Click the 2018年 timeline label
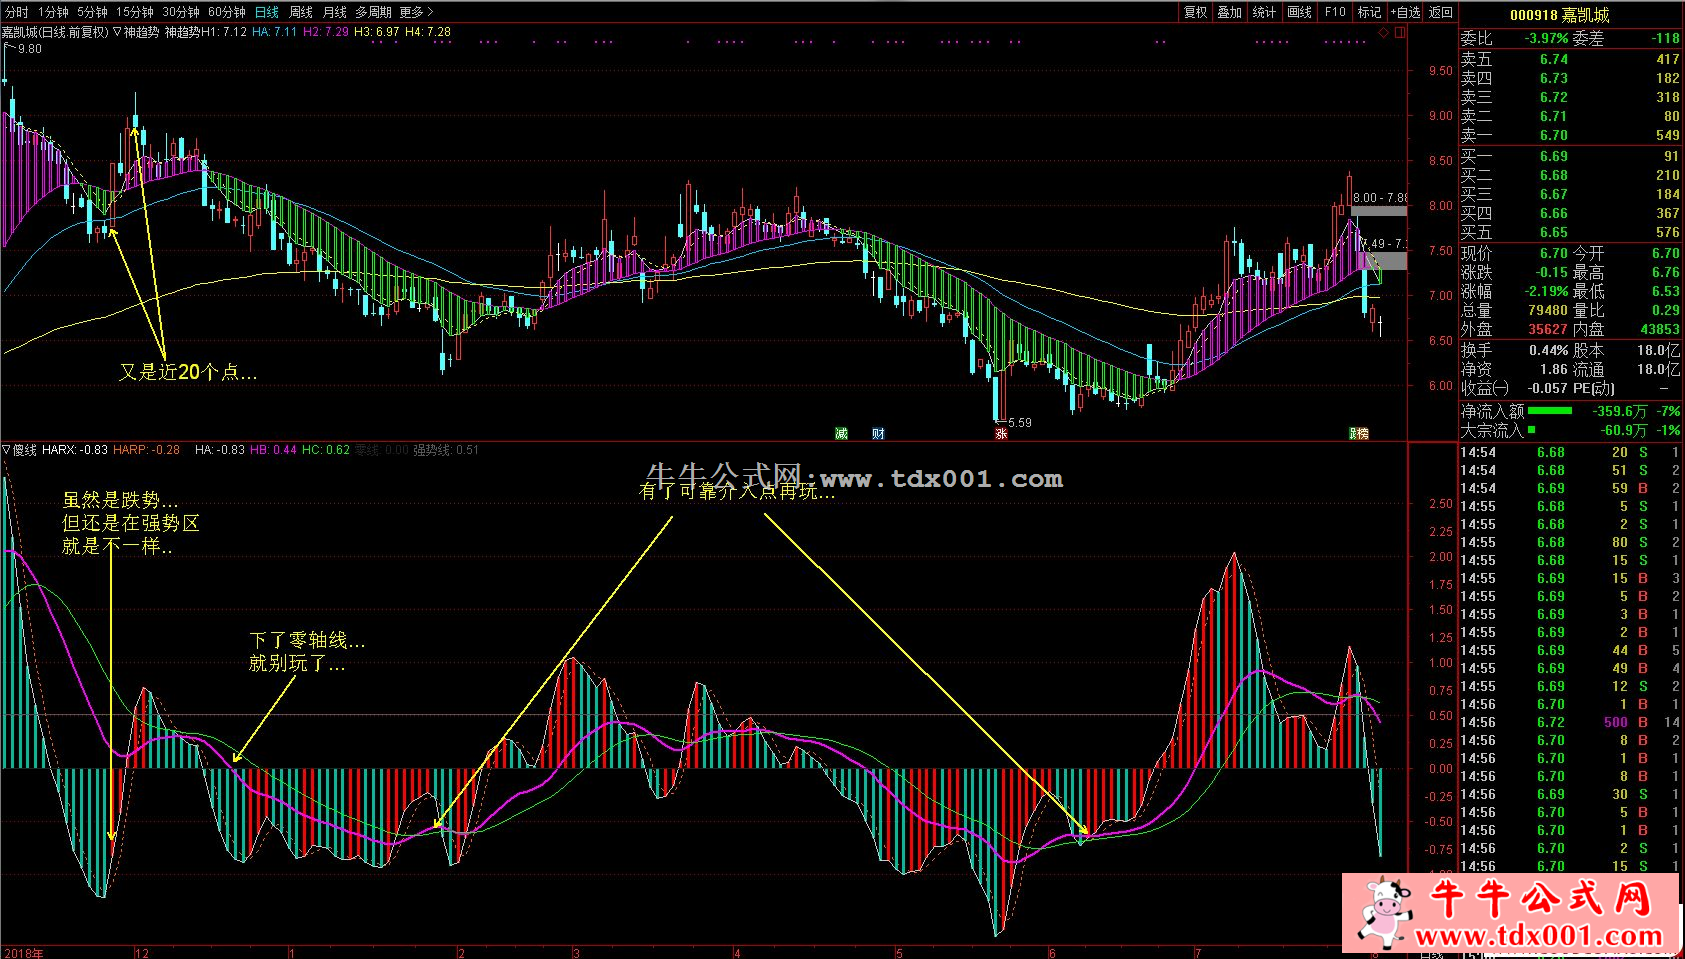This screenshot has height=959, width=1685. (x=23, y=953)
